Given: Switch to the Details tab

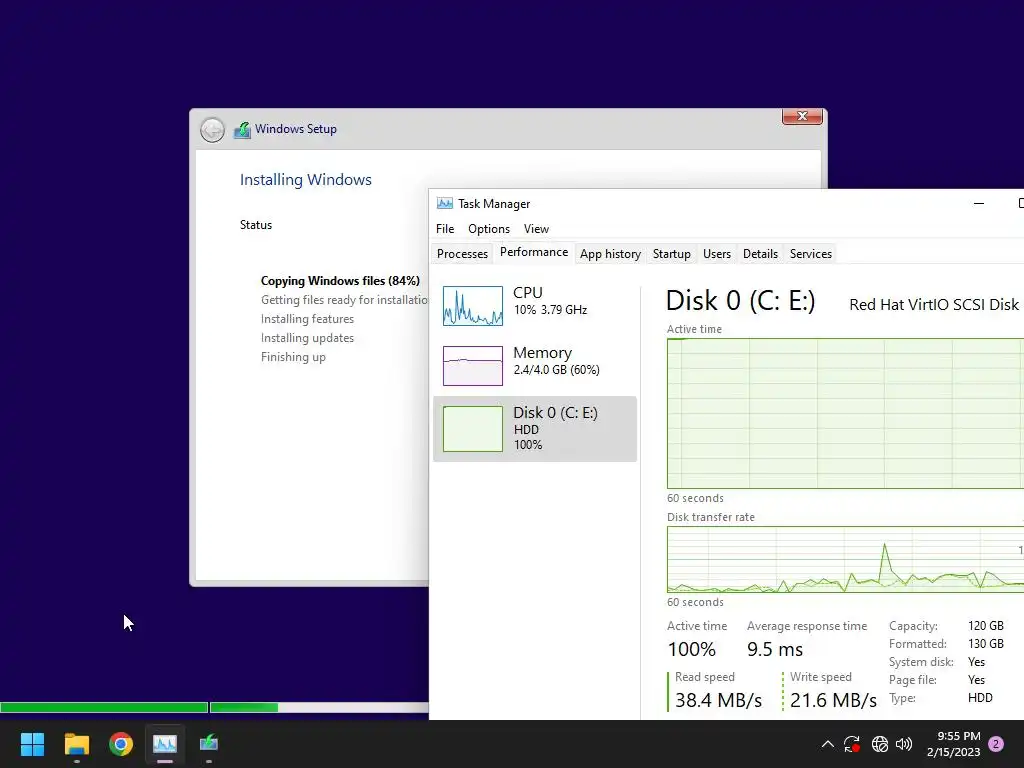Looking at the screenshot, I should pos(760,254).
